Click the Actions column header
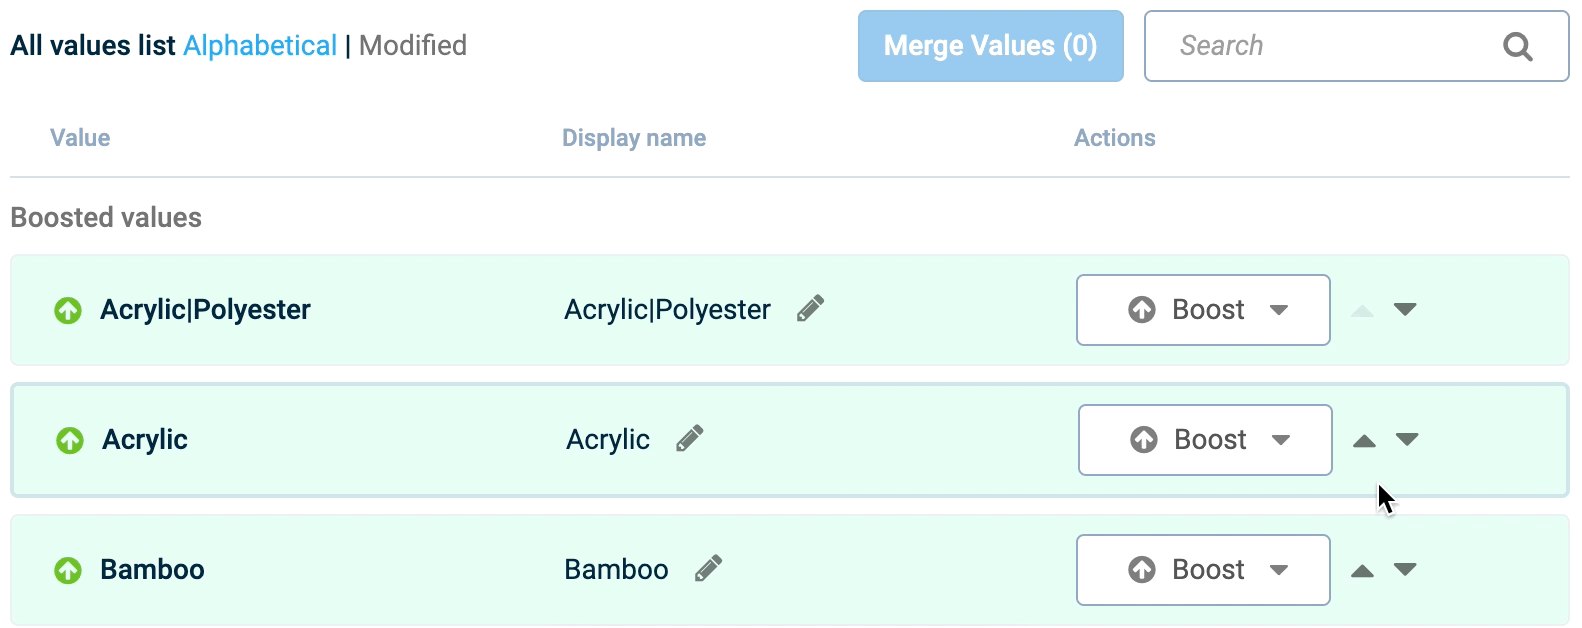This screenshot has height=628, width=1582. [1115, 138]
